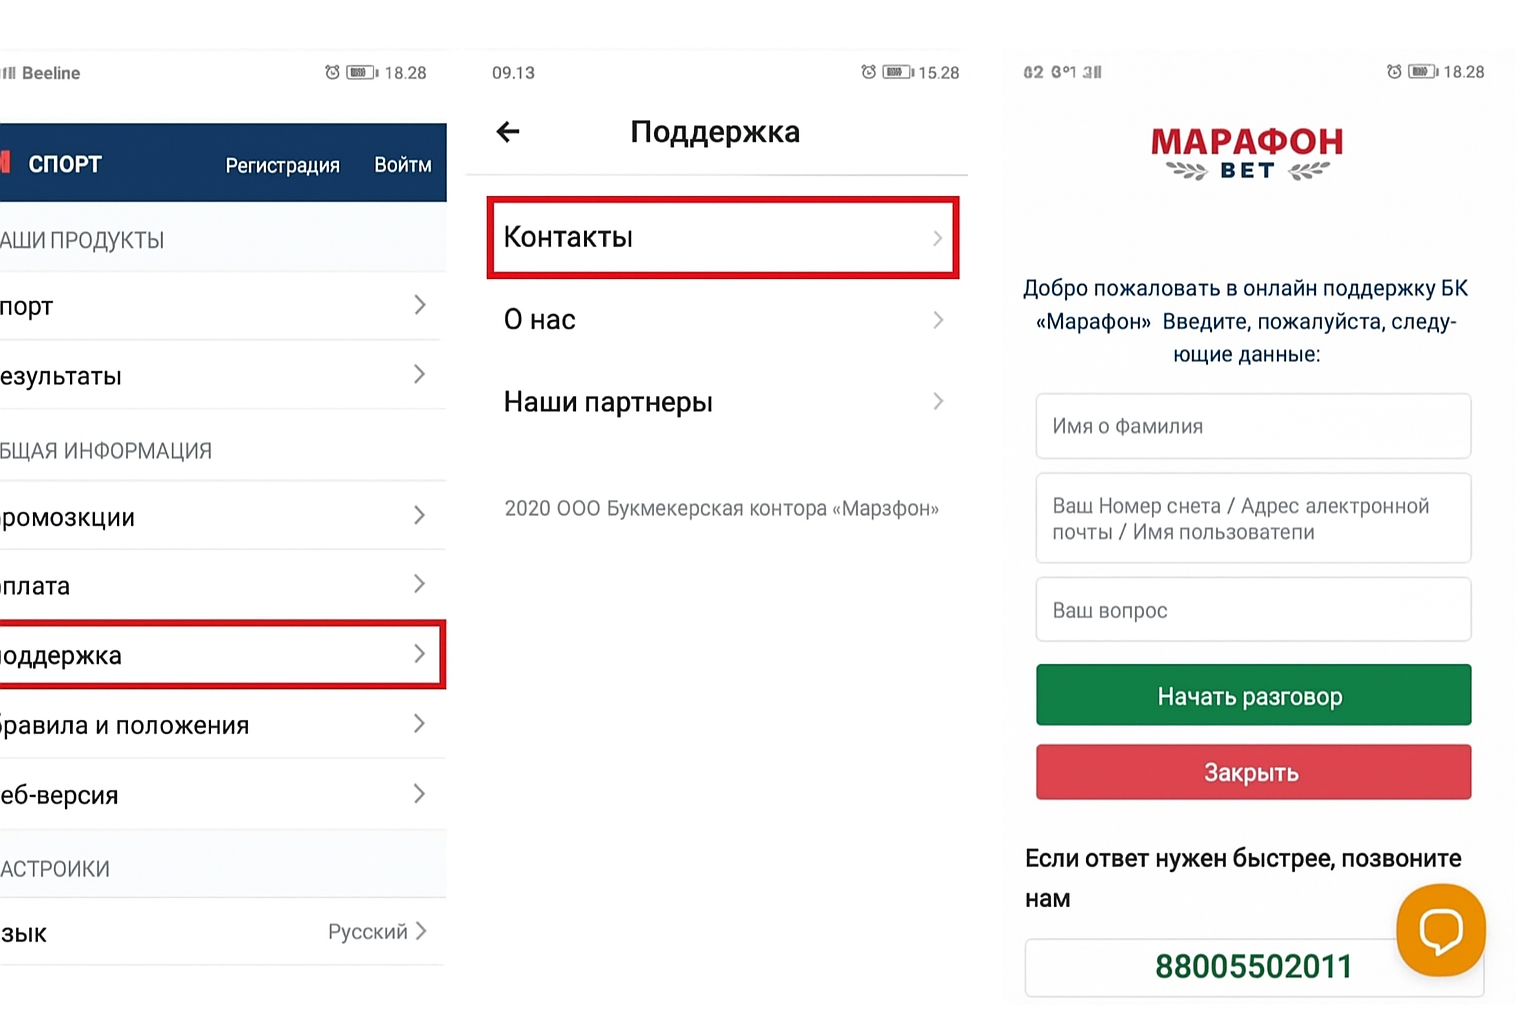Click the Имя о фамилия text field
Viewport: 1536px width, 1024px height.
pyautogui.click(x=1253, y=426)
